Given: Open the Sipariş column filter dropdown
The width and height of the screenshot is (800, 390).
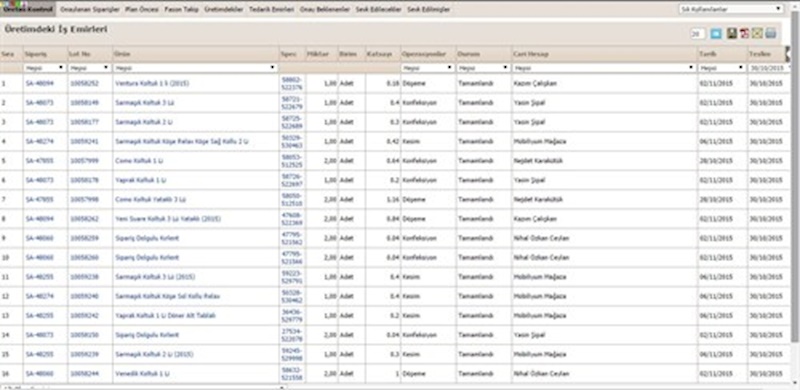Looking at the screenshot, I should pyautogui.click(x=45, y=68).
